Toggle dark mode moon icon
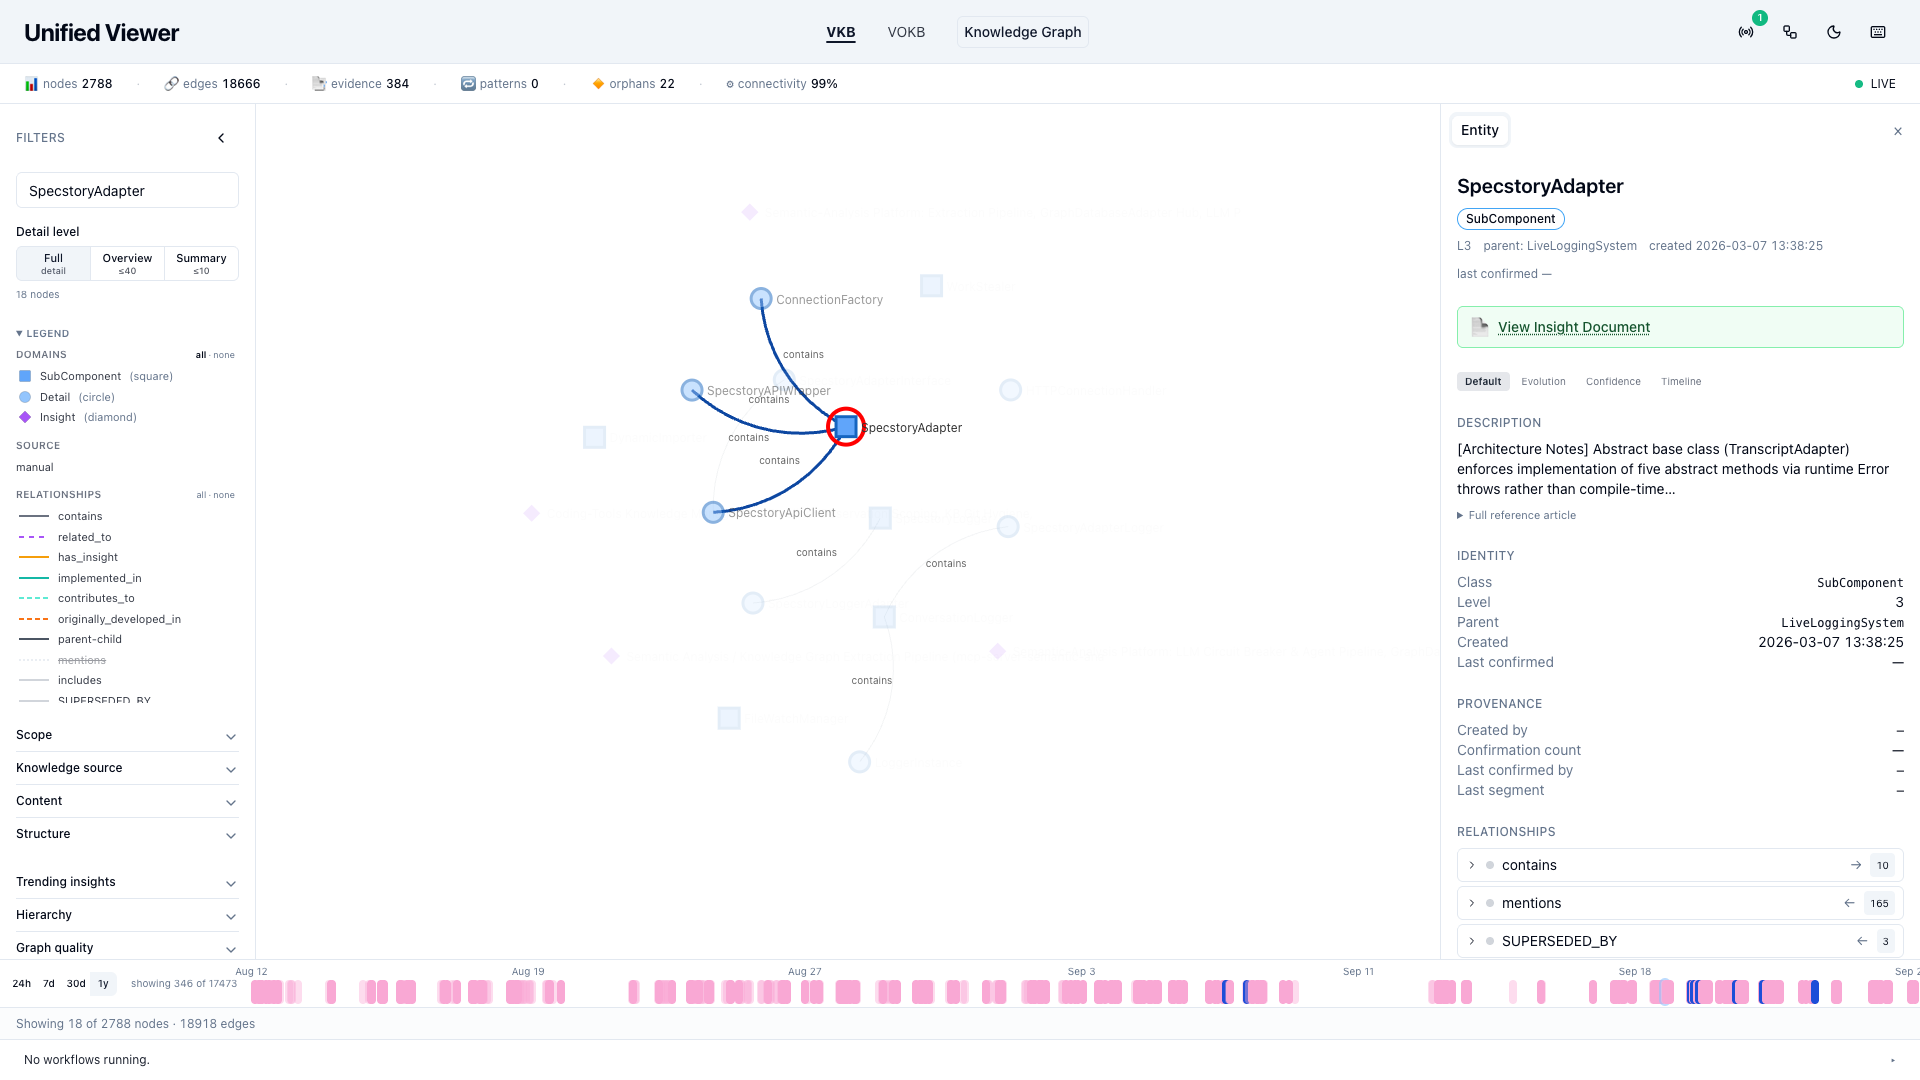 [1834, 32]
